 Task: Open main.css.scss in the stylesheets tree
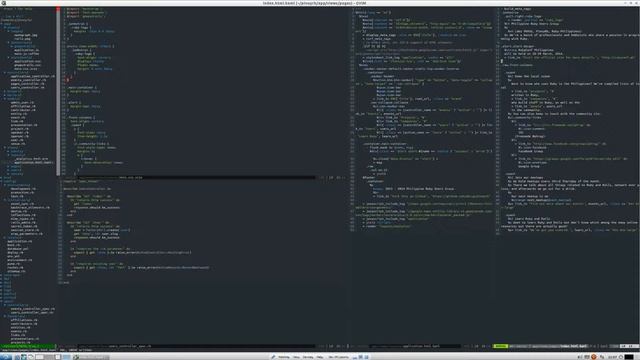25,69
